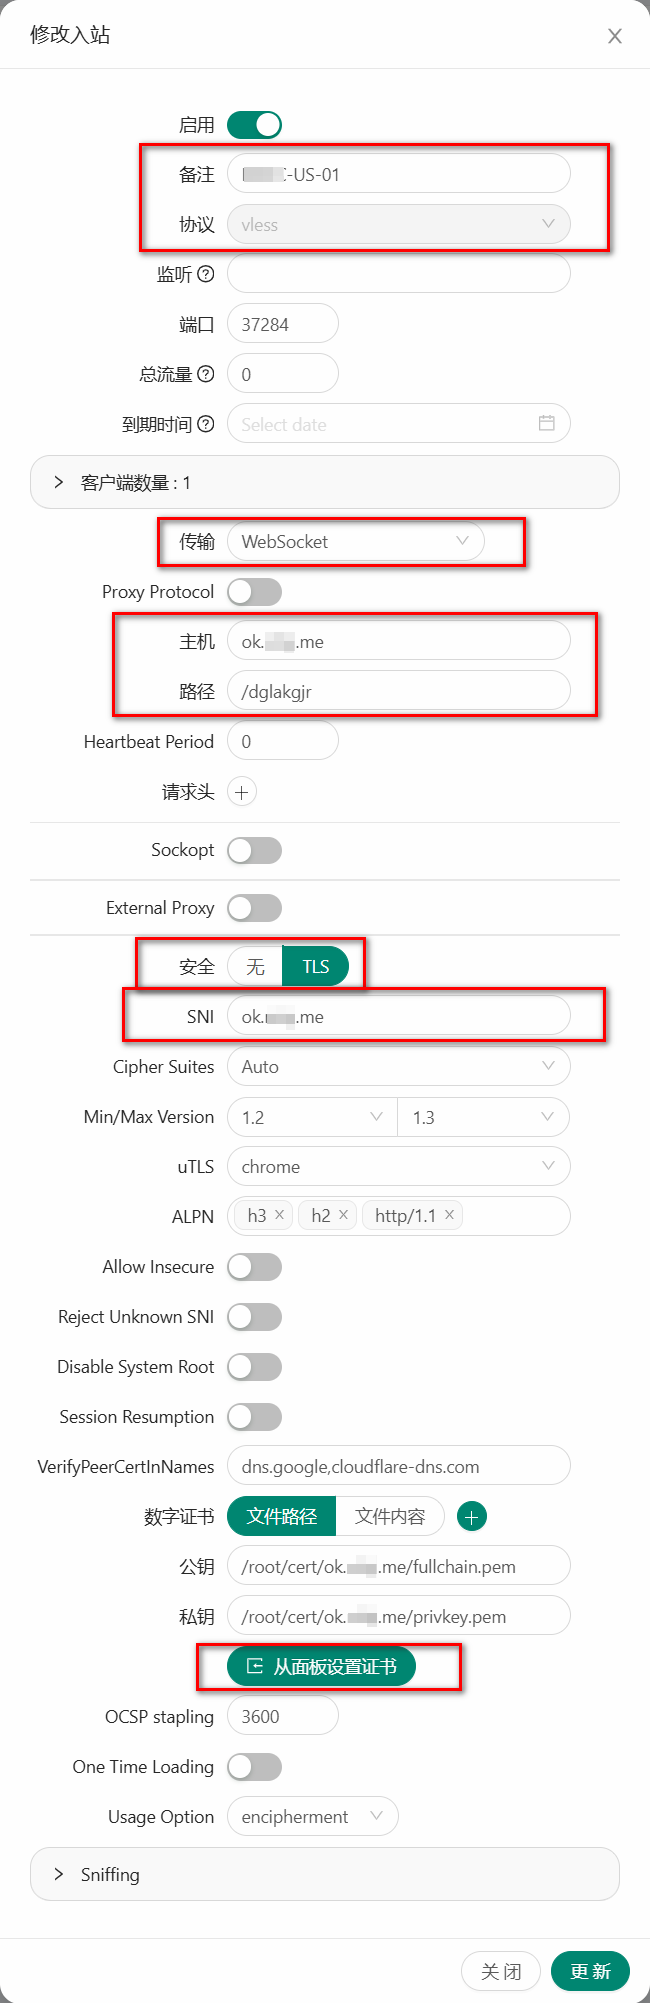Click the 路径 input field

click(398, 691)
